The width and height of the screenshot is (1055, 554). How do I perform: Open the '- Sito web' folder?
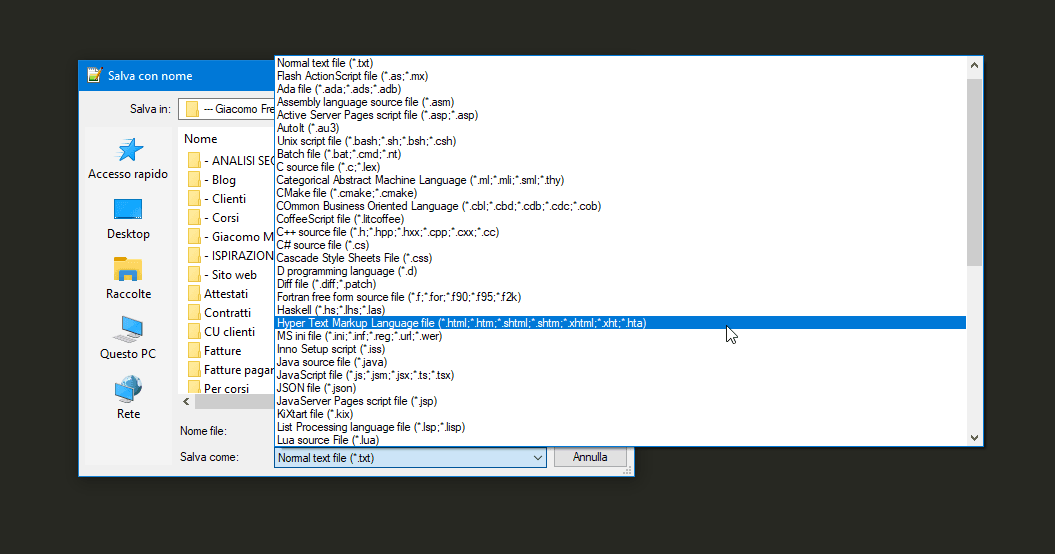222,275
